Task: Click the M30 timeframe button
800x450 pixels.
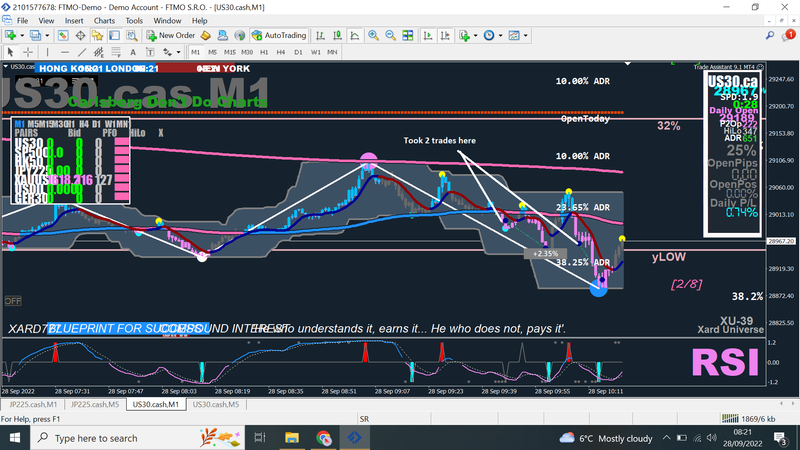Action: pyautogui.click(x=246, y=52)
